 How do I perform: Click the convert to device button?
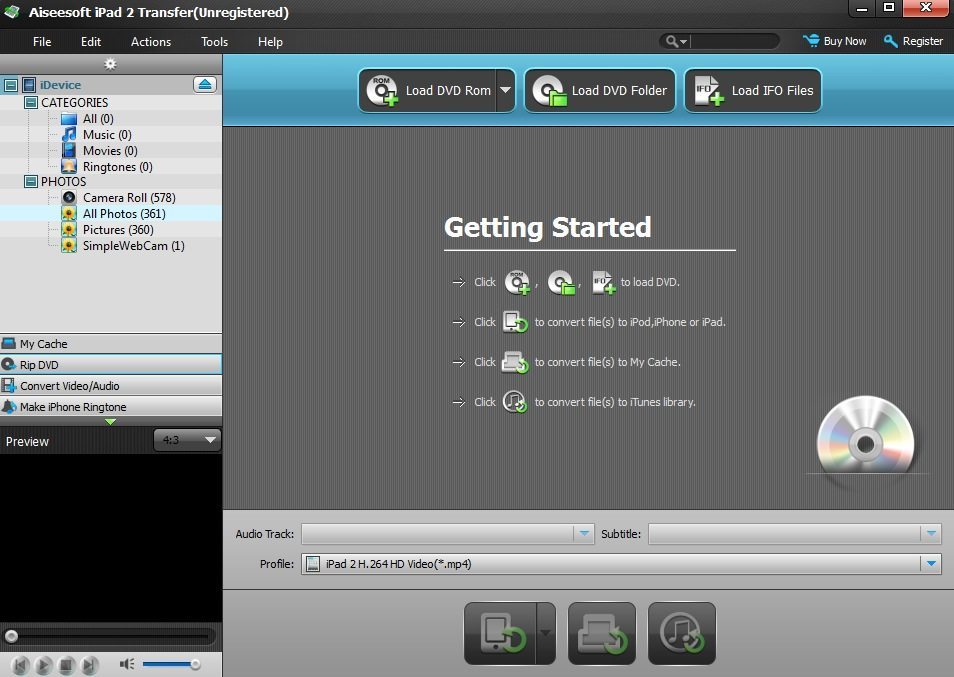(x=500, y=633)
